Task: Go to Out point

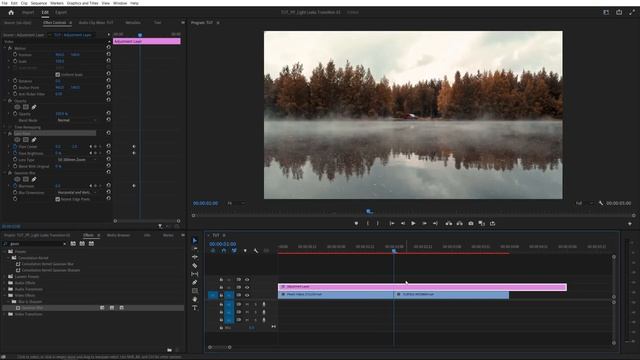Action: [x=436, y=223]
